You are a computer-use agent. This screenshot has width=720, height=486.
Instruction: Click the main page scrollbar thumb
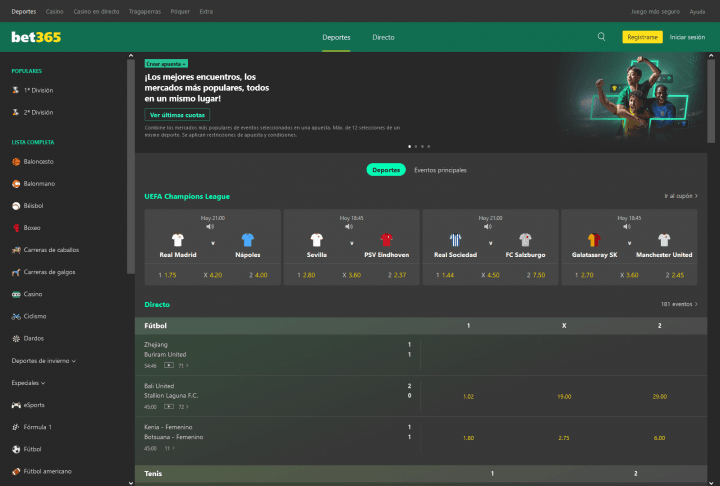tap(711, 101)
